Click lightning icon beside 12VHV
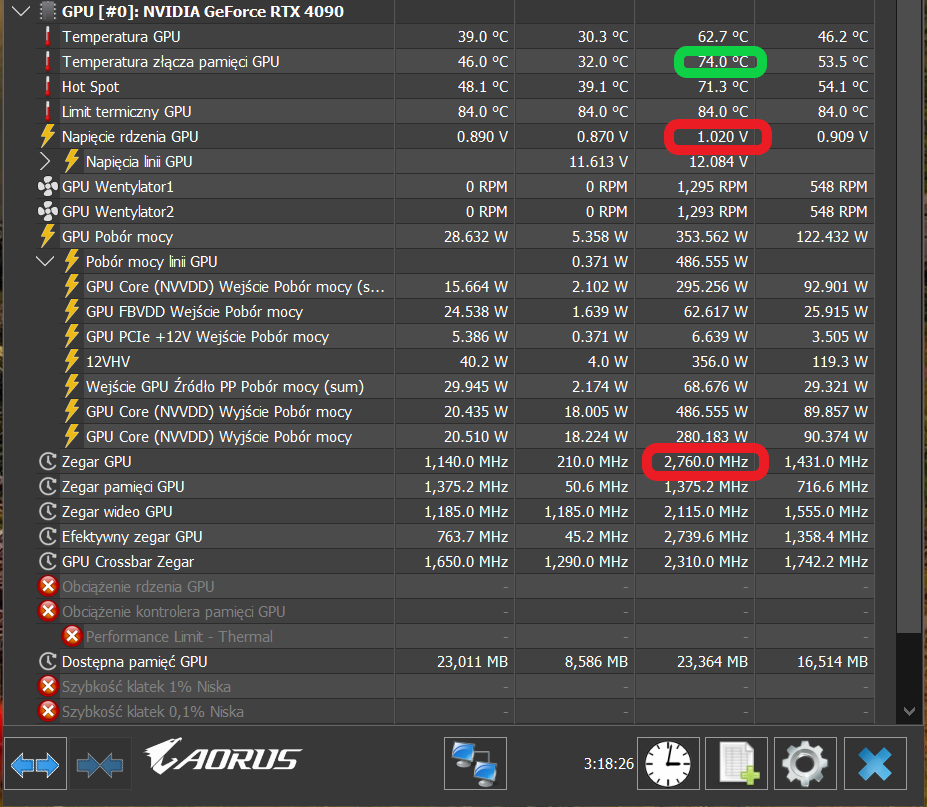 click(x=72, y=361)
